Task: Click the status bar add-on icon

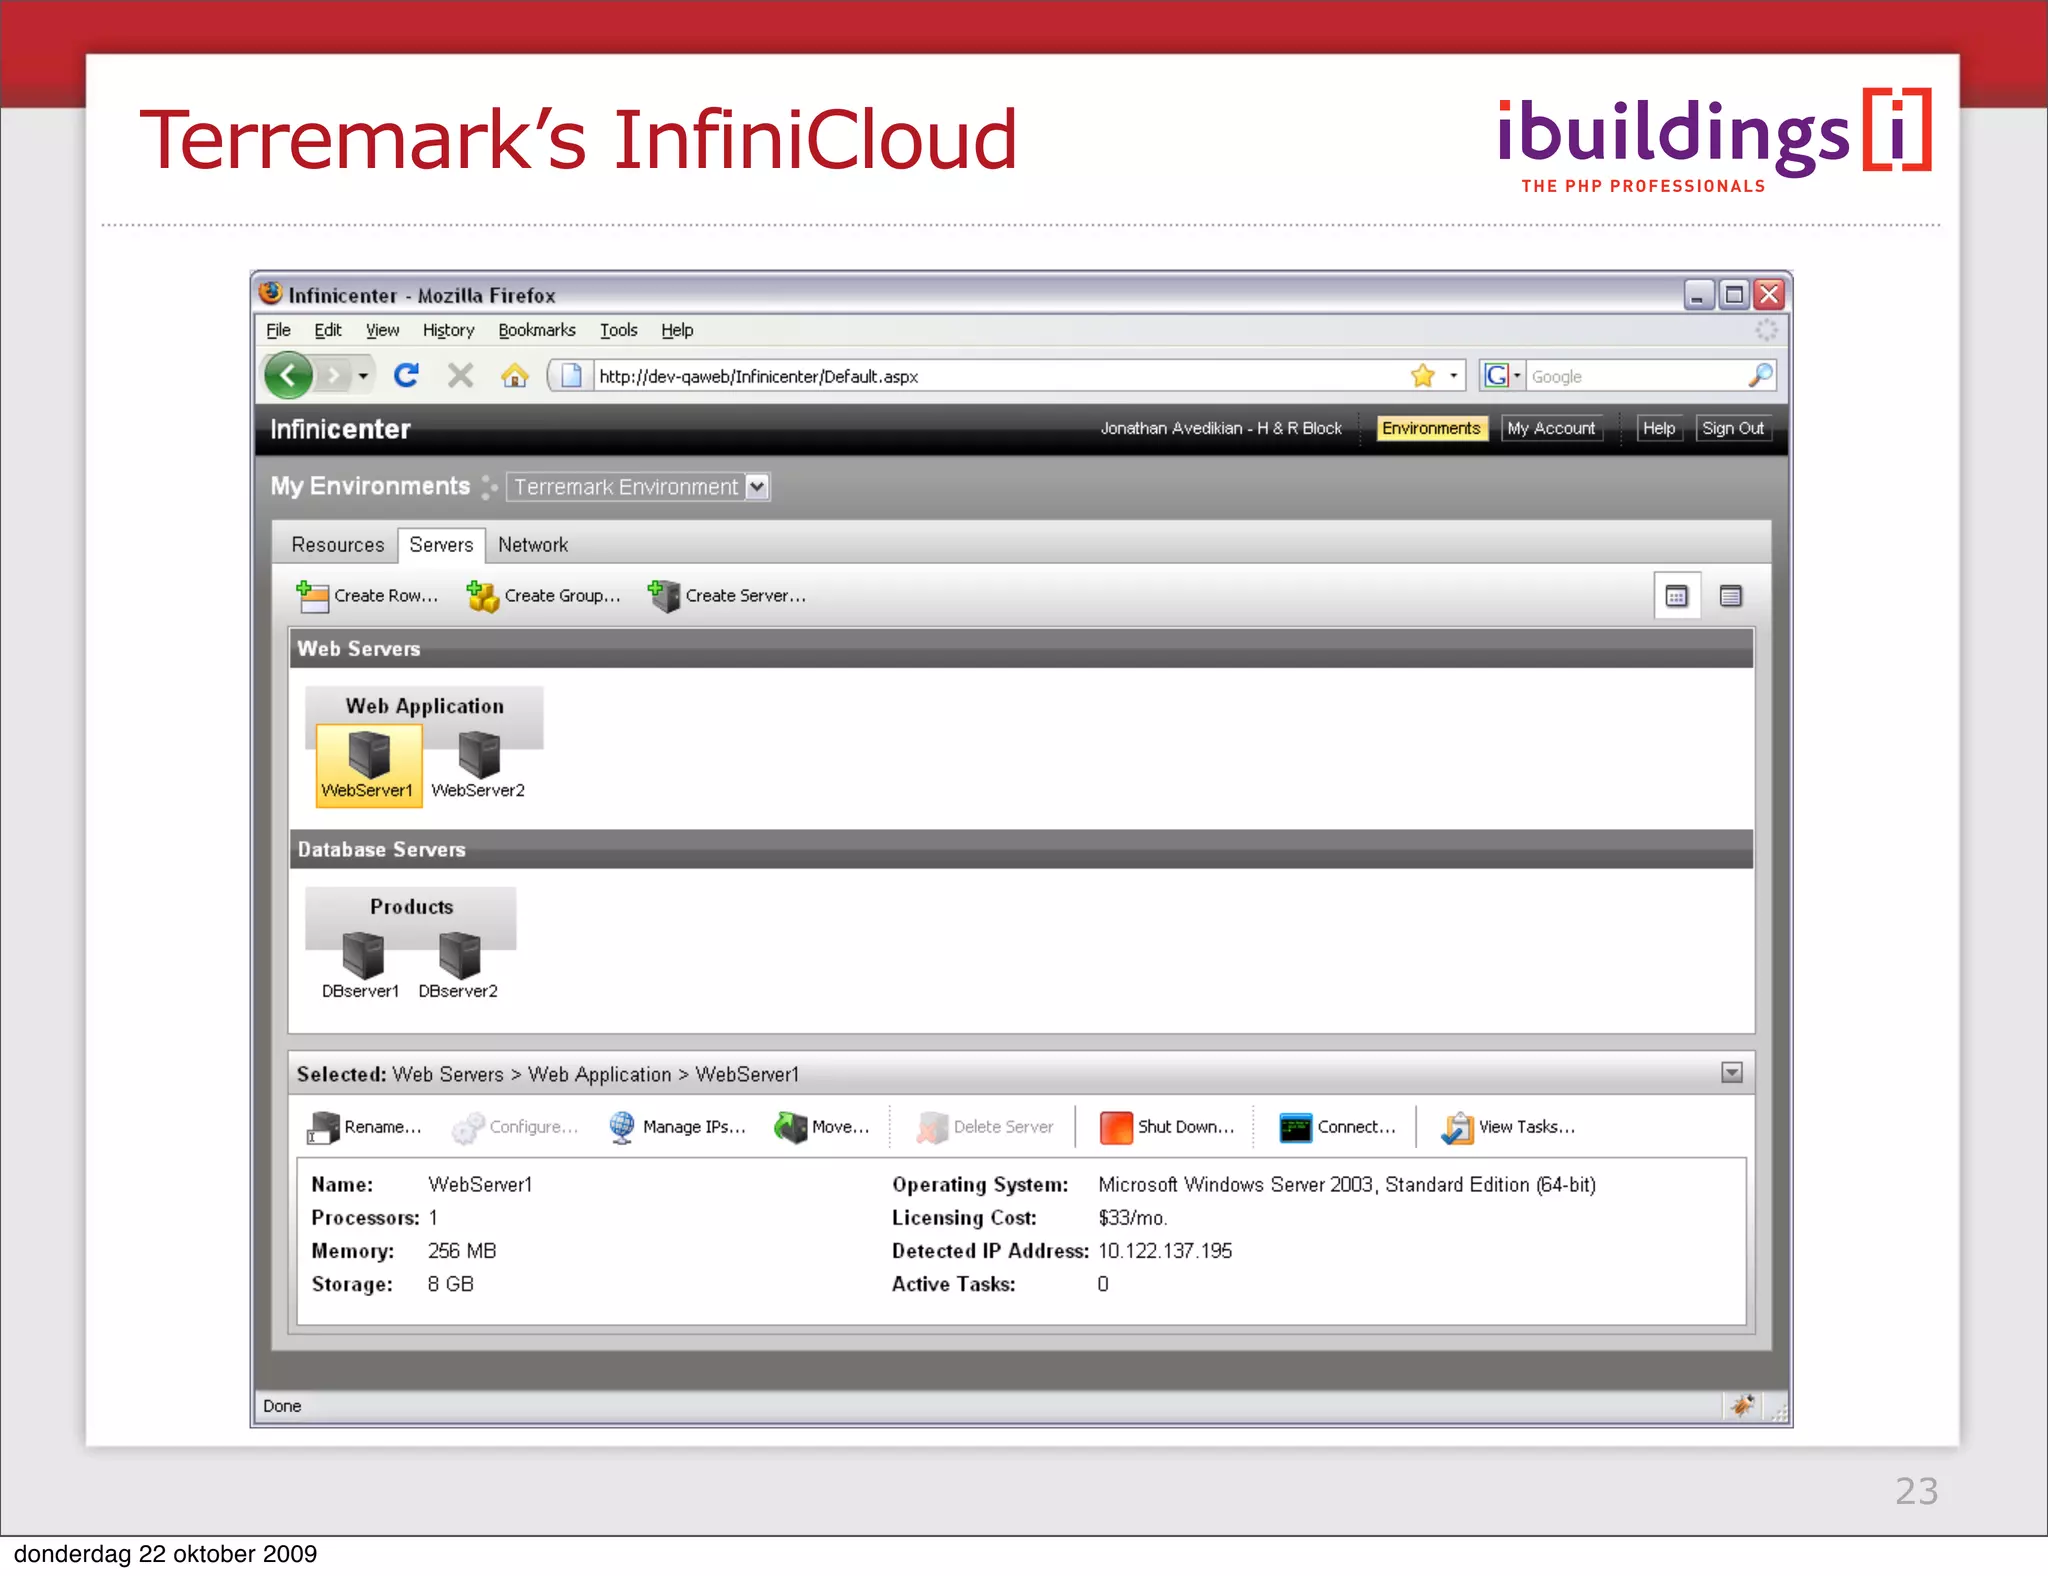Action: pyautogui.click(x=1742, y=1405)
